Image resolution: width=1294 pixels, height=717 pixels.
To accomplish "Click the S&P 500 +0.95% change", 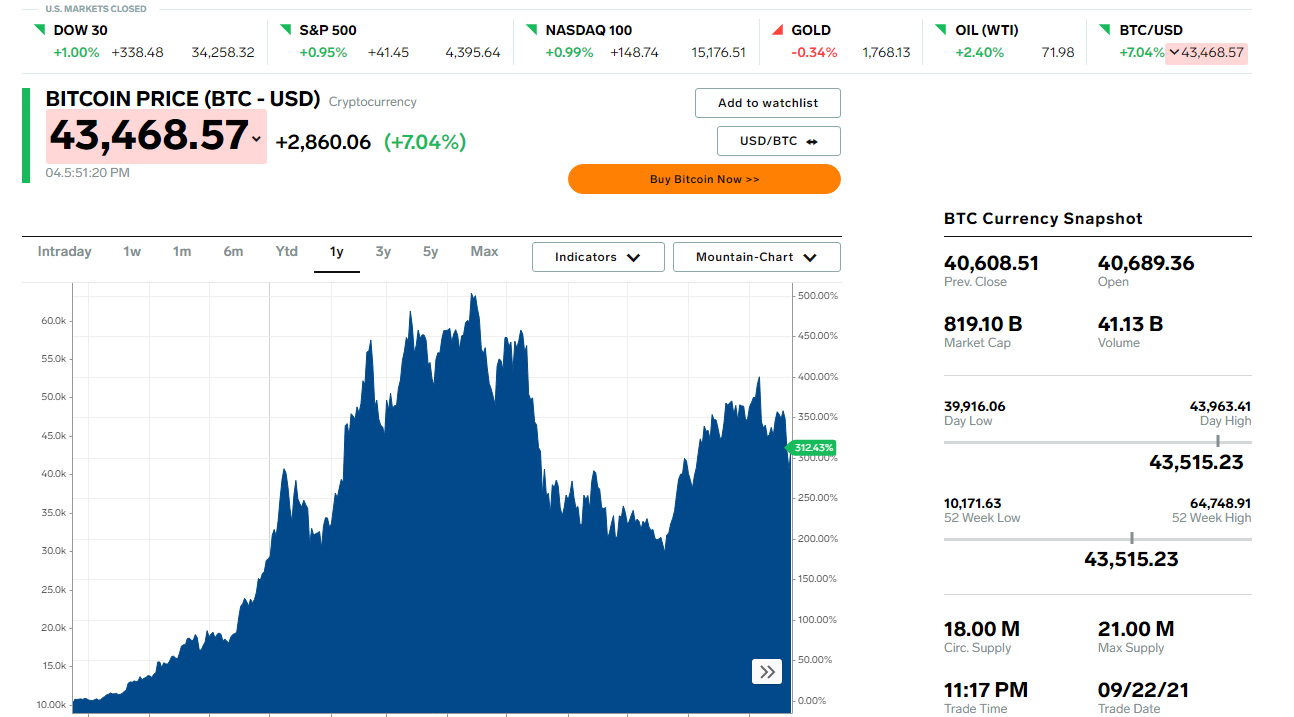I will [x=323, y=52].
